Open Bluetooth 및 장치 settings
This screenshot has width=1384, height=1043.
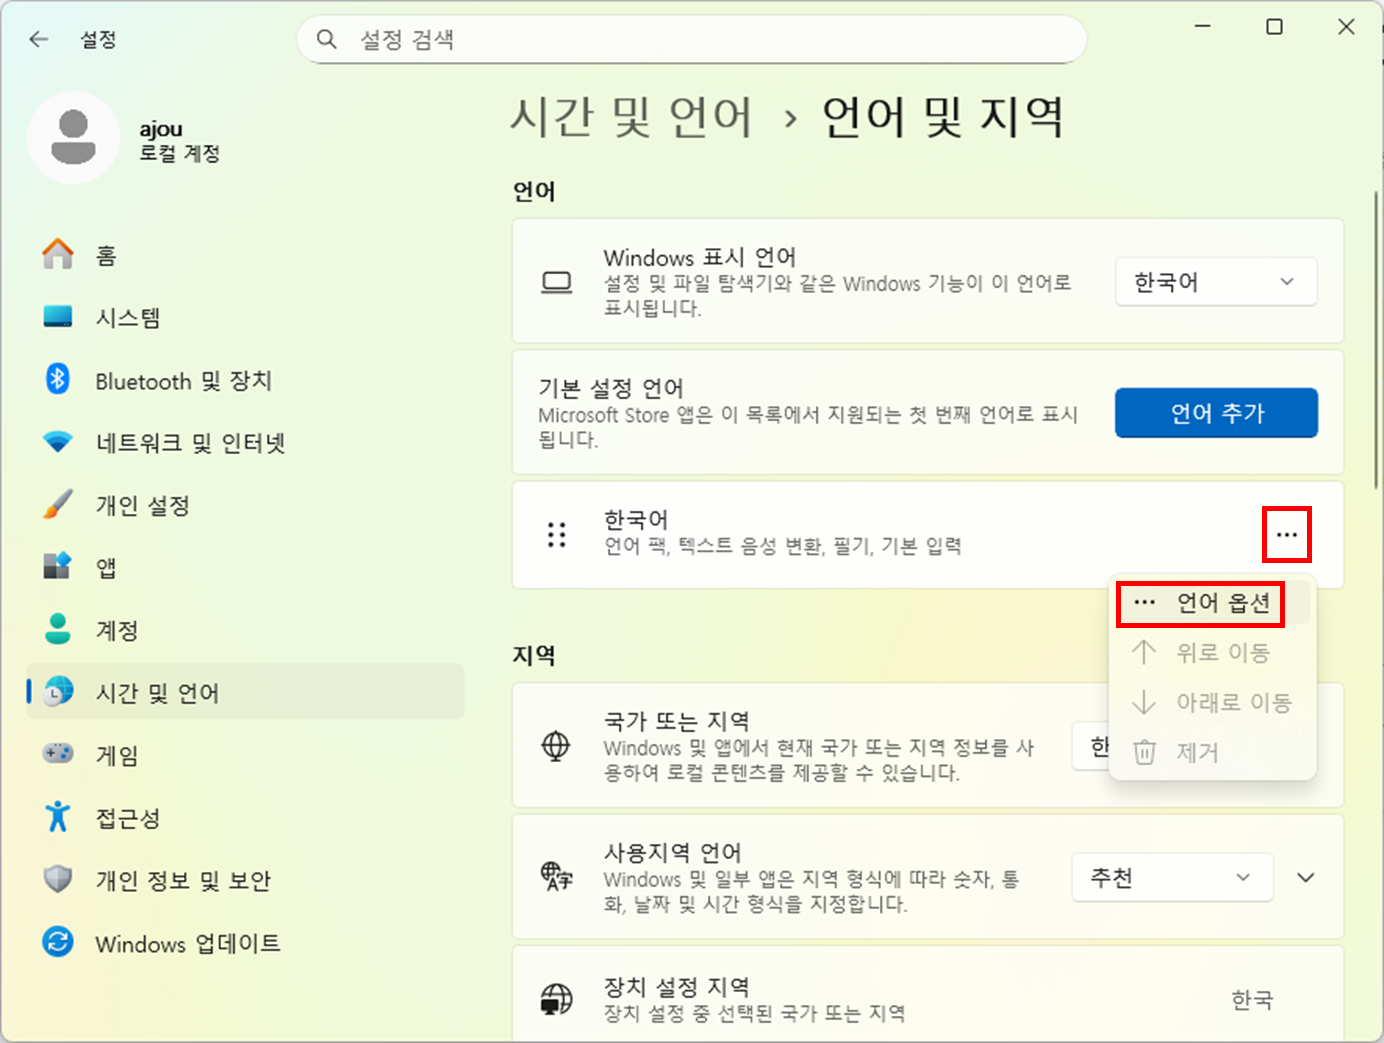click(182, 381)
